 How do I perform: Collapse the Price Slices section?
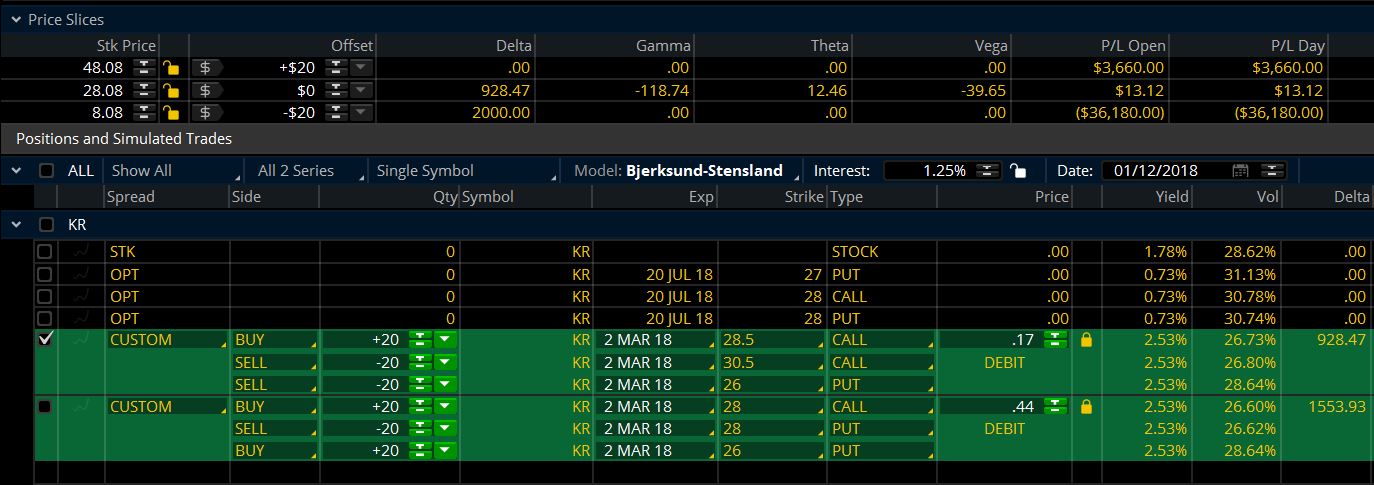(15, 19)
